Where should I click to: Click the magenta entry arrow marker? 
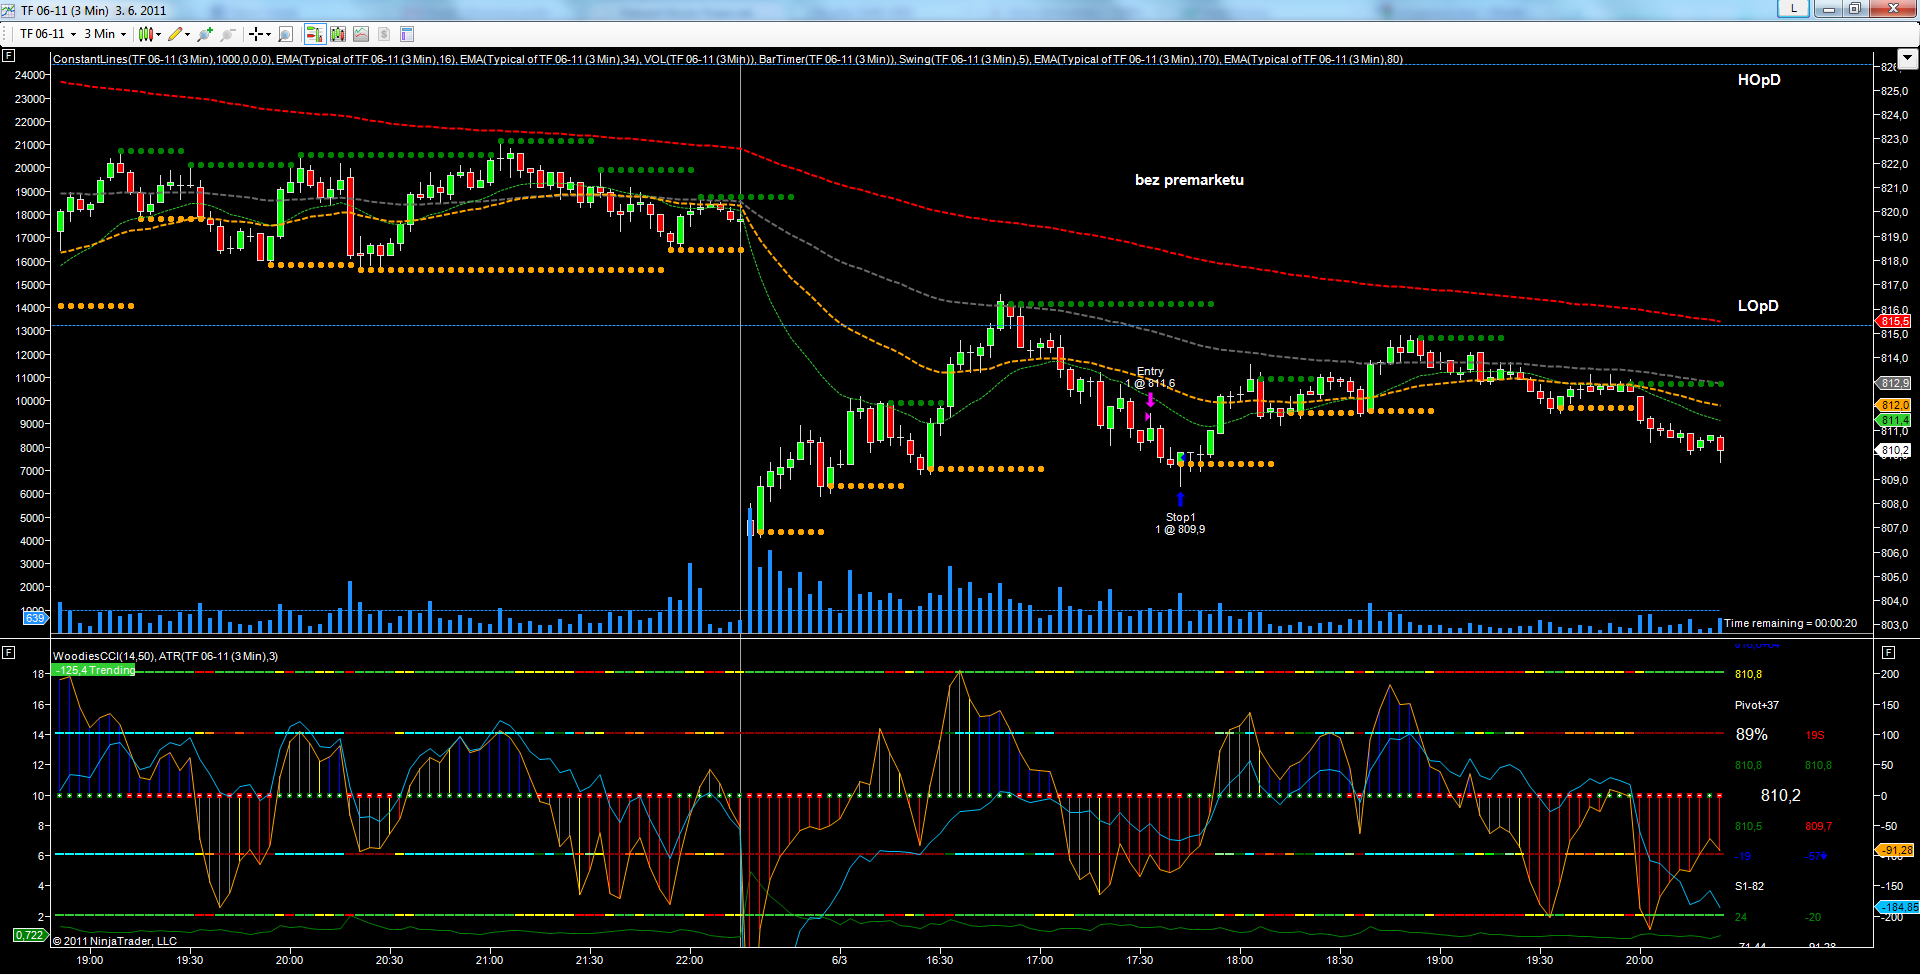[x=1150, y=401]
